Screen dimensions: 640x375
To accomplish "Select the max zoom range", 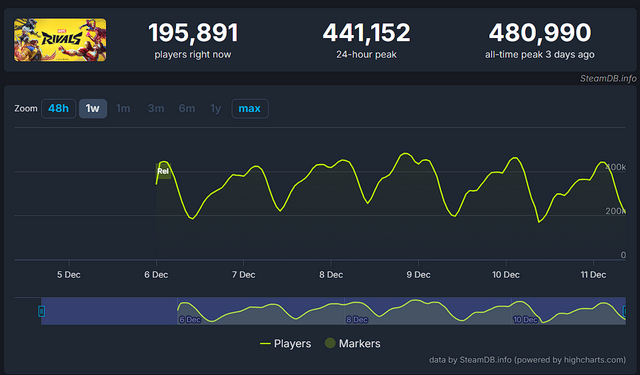I will [x=250, y=109].
